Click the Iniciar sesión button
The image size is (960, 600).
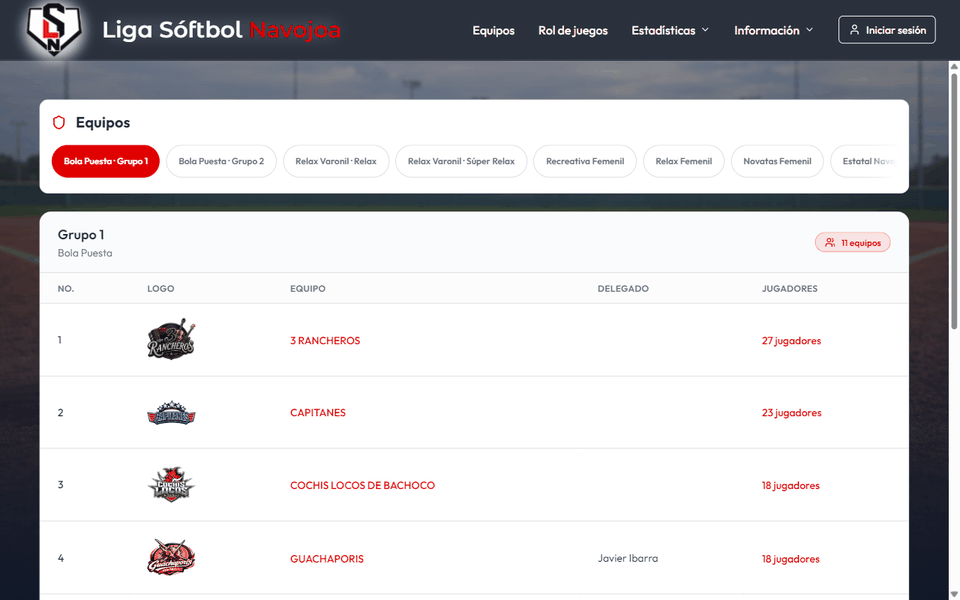coord(887,29)
